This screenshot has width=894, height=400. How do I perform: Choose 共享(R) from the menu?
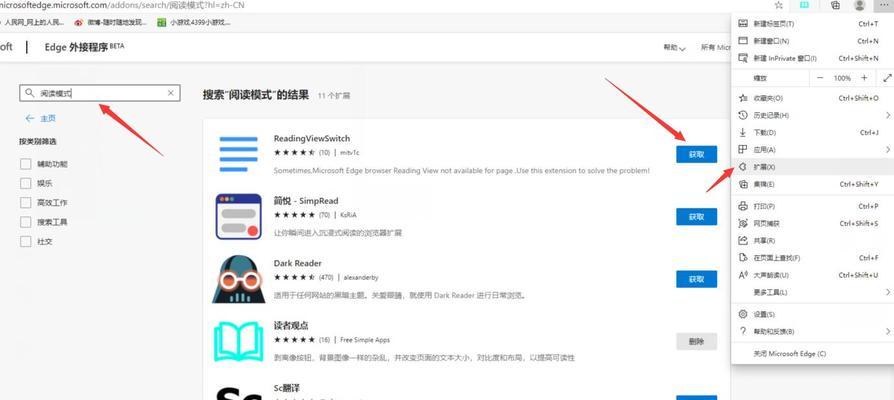[x=812, y=240]
